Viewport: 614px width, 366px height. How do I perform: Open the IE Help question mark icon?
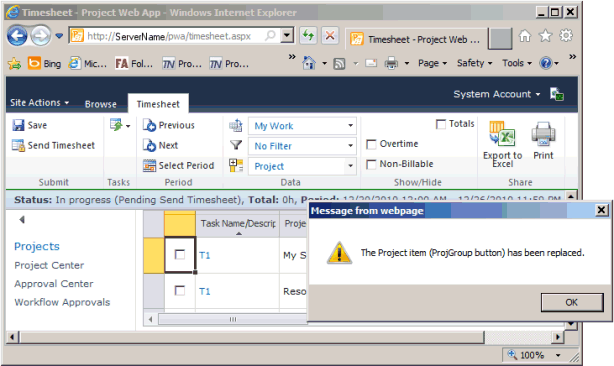[545, 63]
